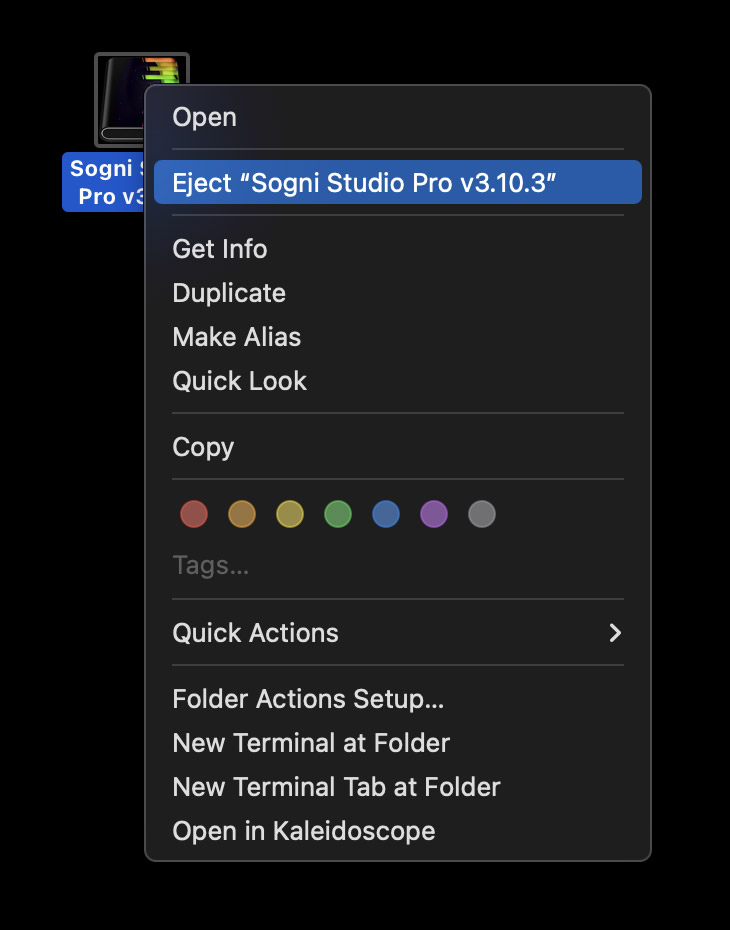Open Folder Actions Setup… entry
The image size is (730, 930).
[308, 699]
